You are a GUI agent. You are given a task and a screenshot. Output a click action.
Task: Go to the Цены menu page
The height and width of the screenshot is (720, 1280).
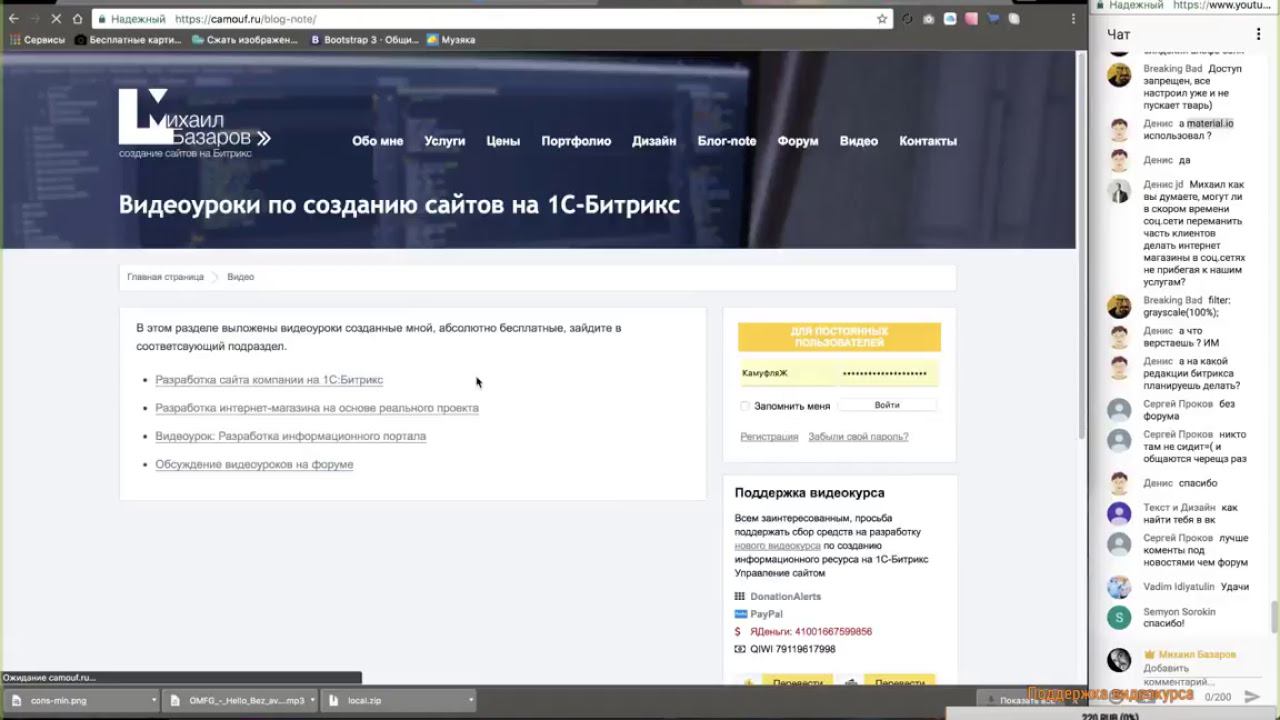pos(503,141)
